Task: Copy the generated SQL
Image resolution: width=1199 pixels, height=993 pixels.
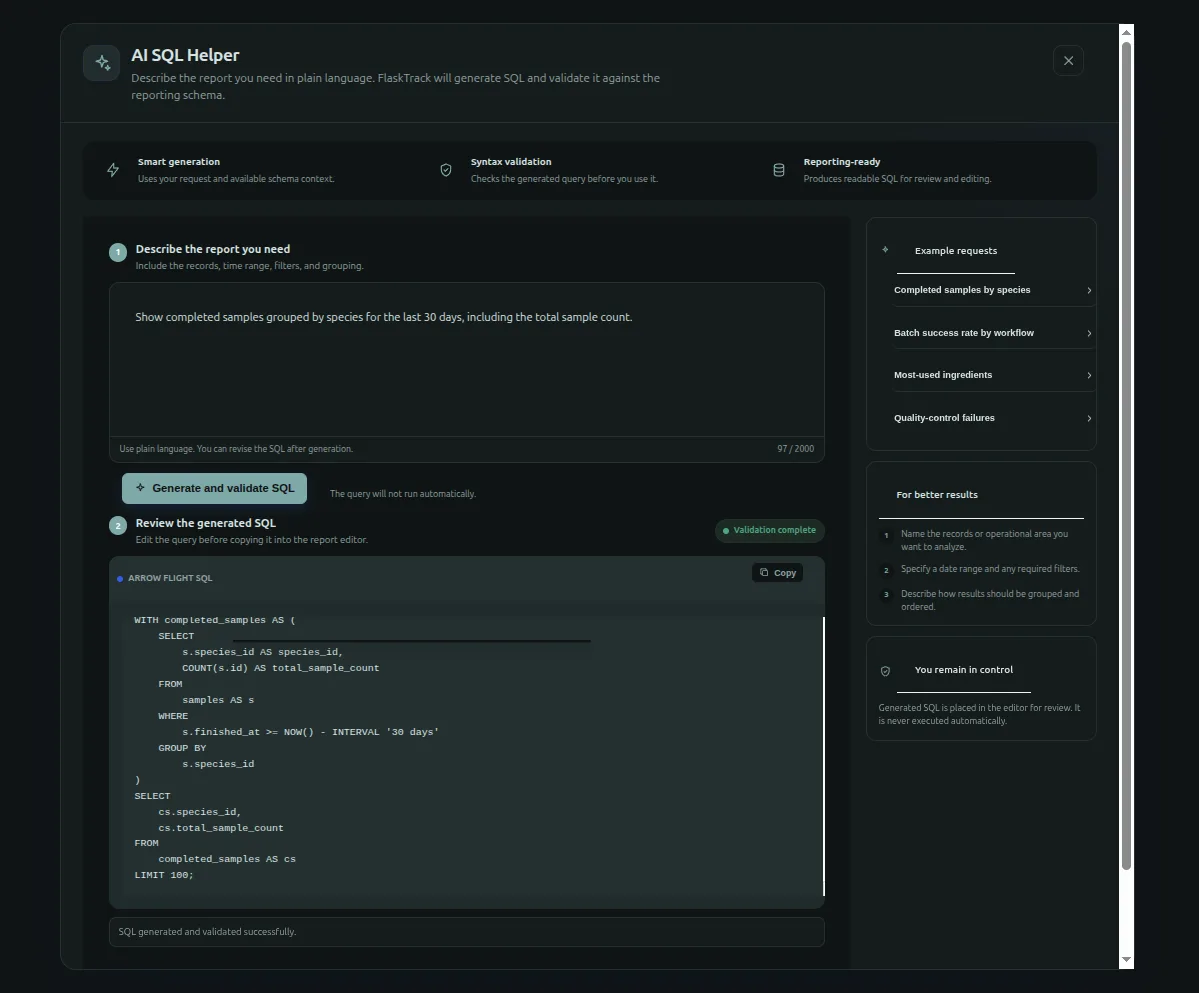Action: pyautogui.click(x=778, y=573)
